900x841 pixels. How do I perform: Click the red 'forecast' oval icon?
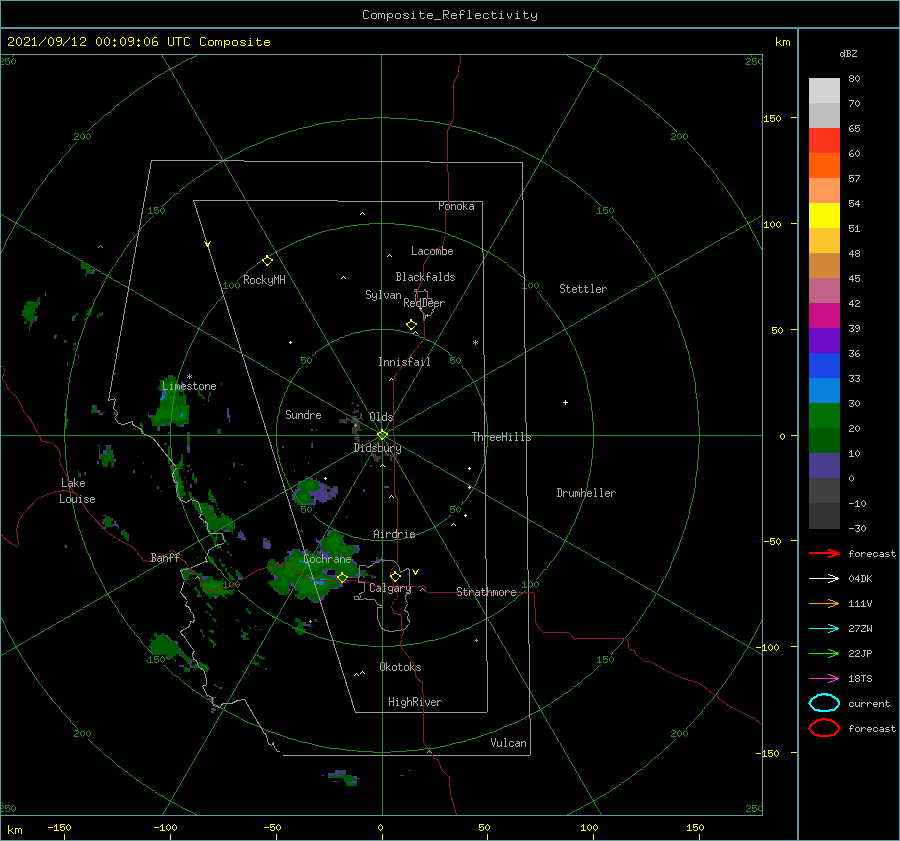[x=824, y=728]
